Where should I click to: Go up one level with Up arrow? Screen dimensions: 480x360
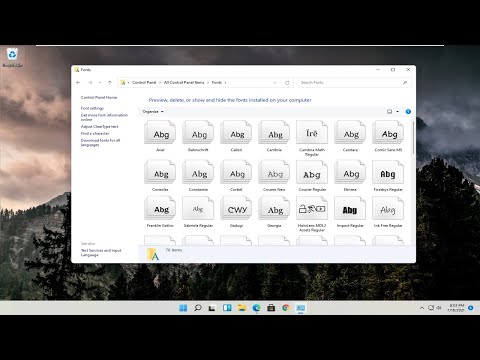110,82
